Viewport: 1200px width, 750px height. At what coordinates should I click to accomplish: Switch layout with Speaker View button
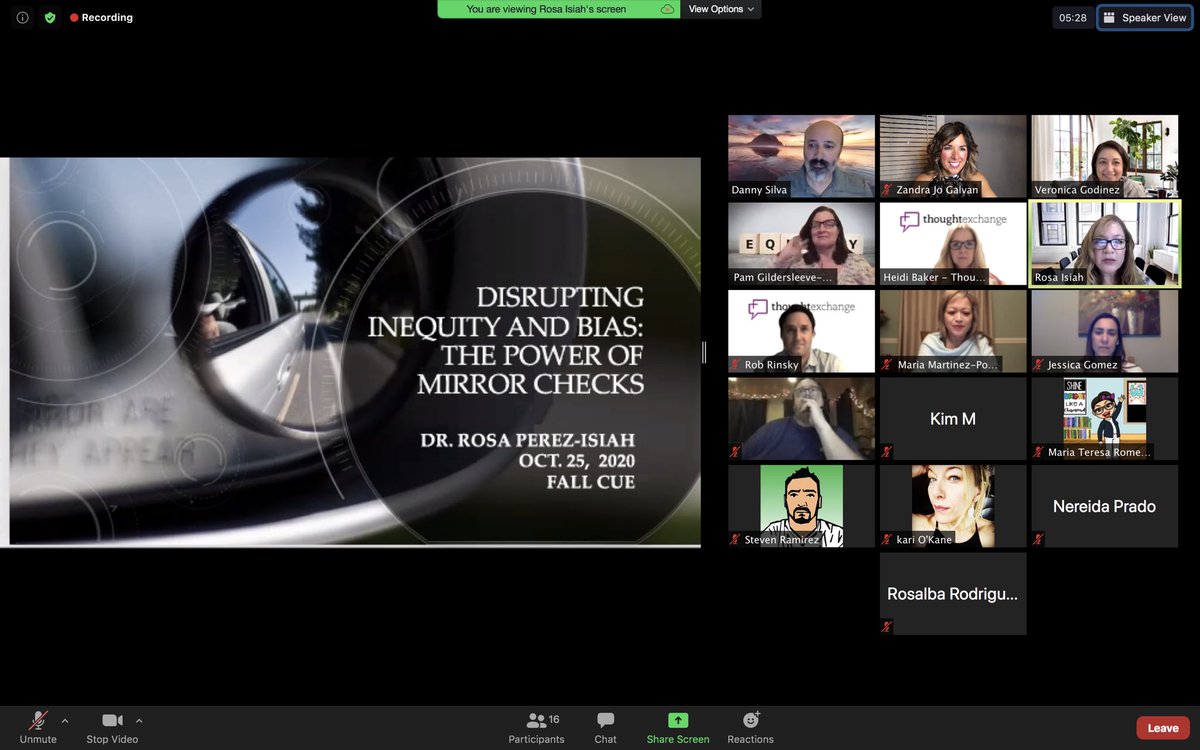coord(1145,17)
